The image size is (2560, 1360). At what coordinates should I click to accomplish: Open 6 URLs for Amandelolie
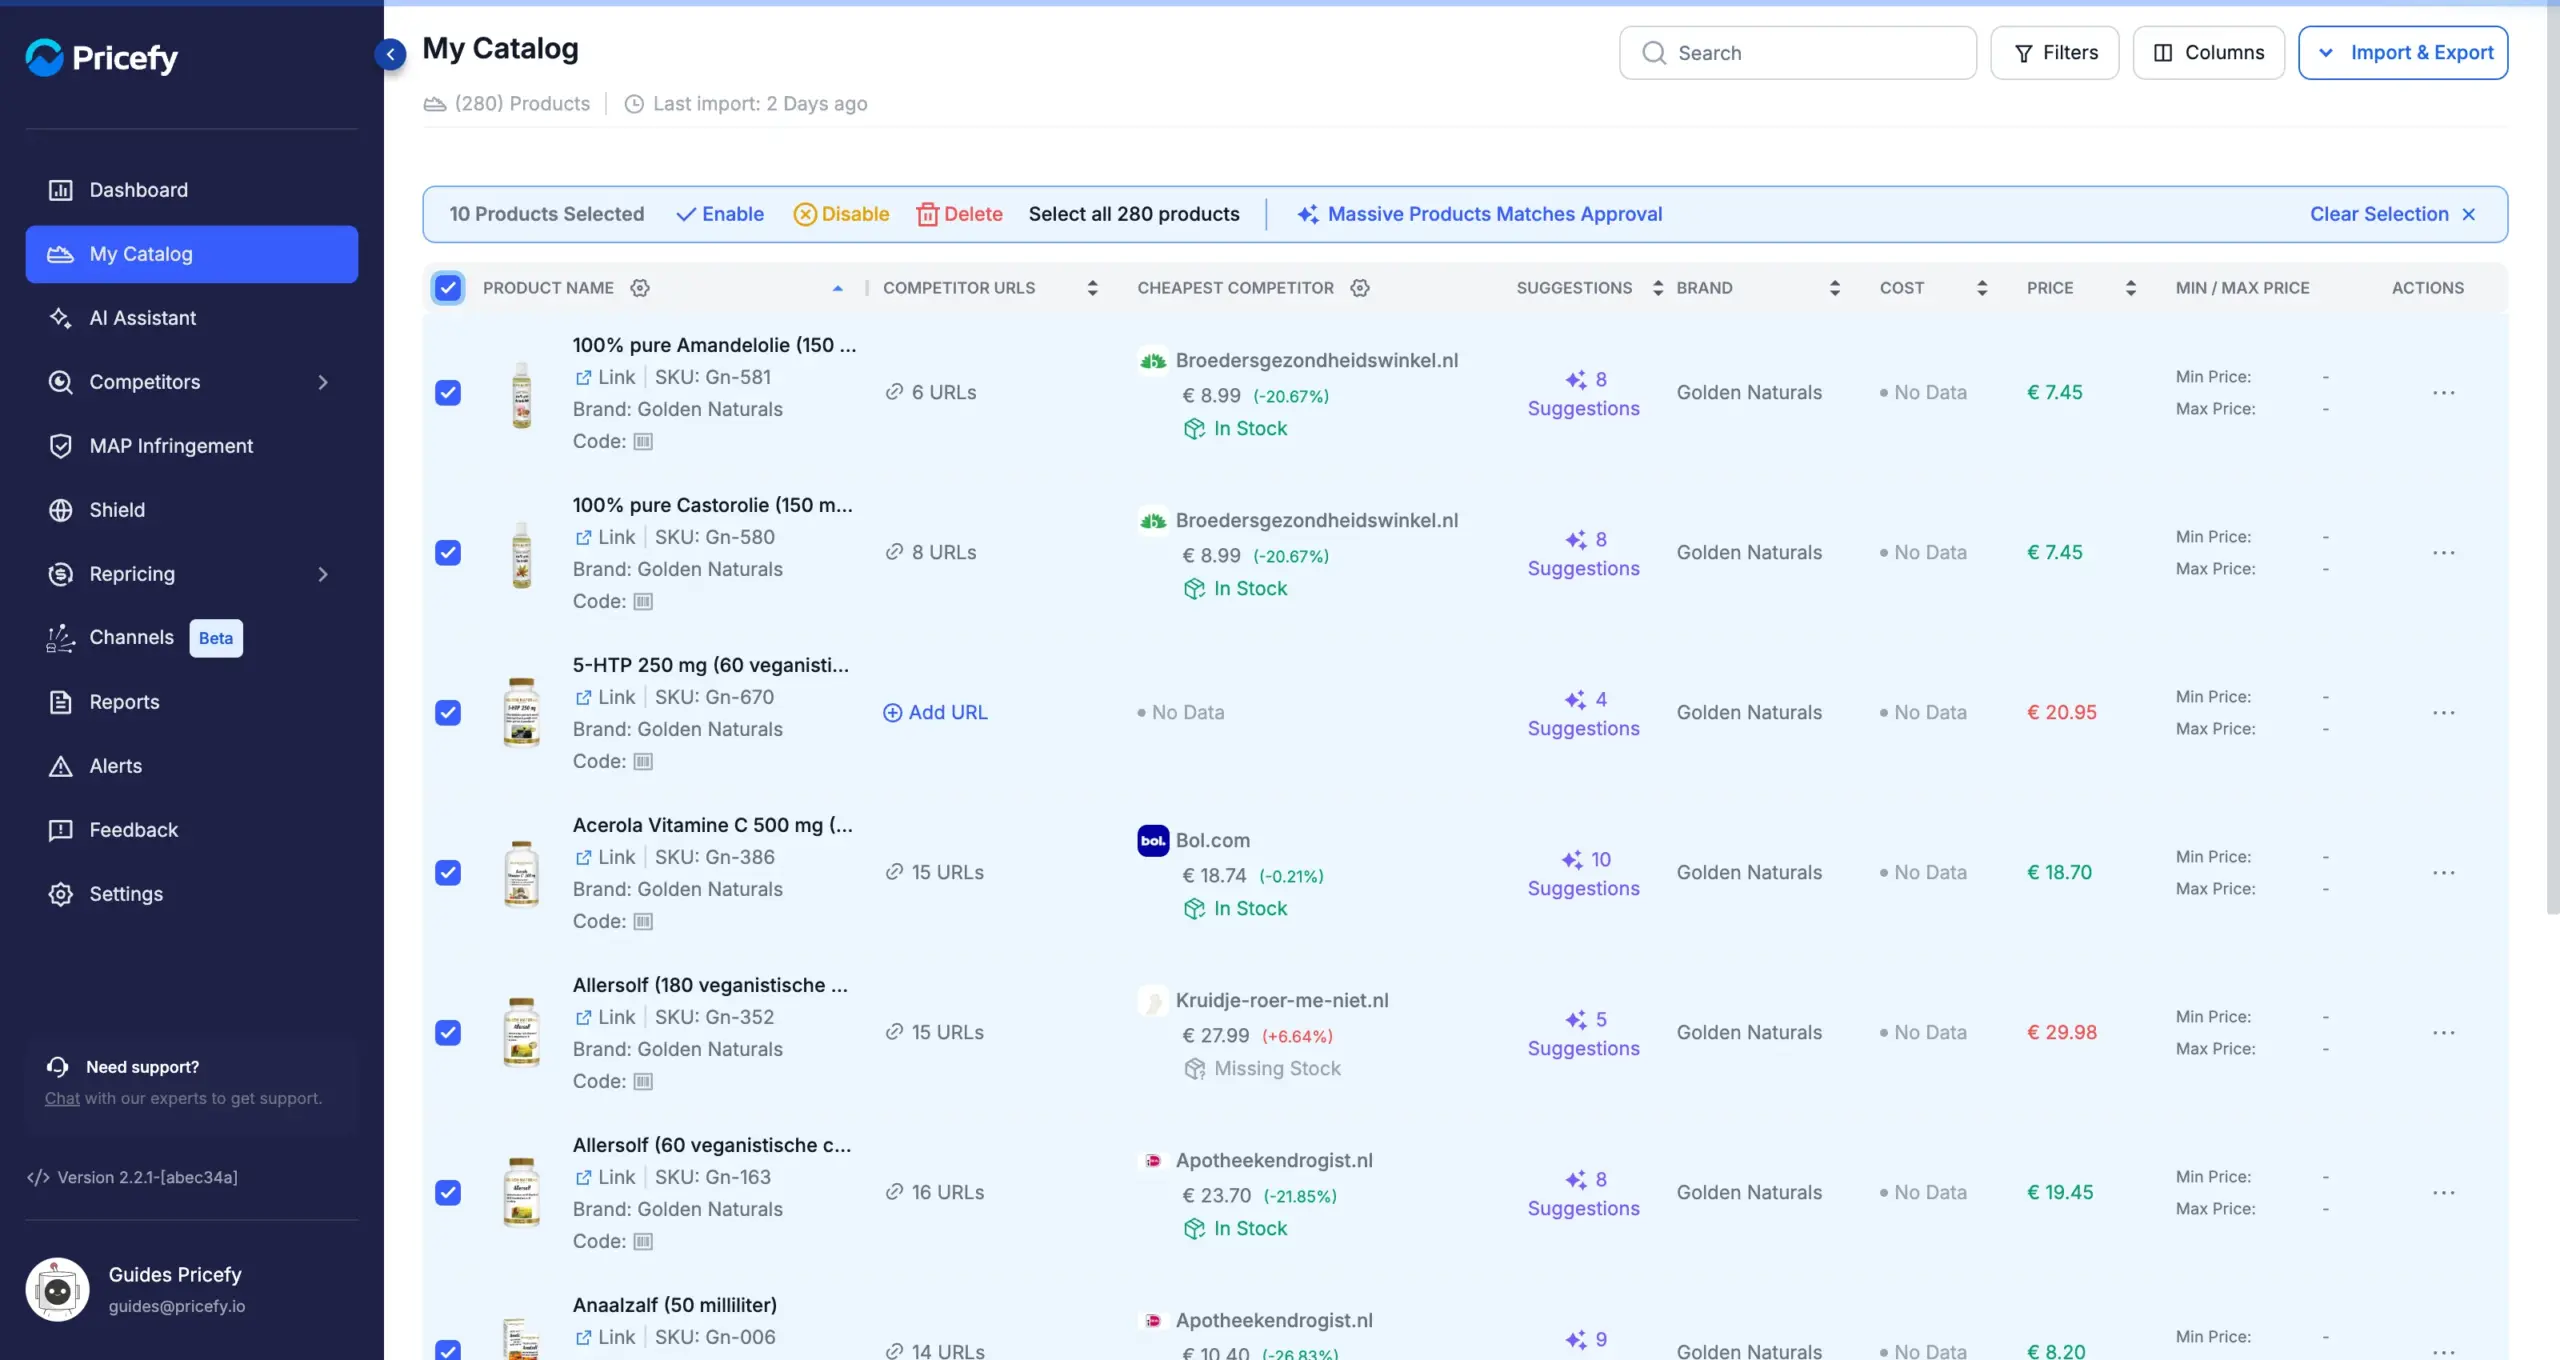[x=931, y=392]
